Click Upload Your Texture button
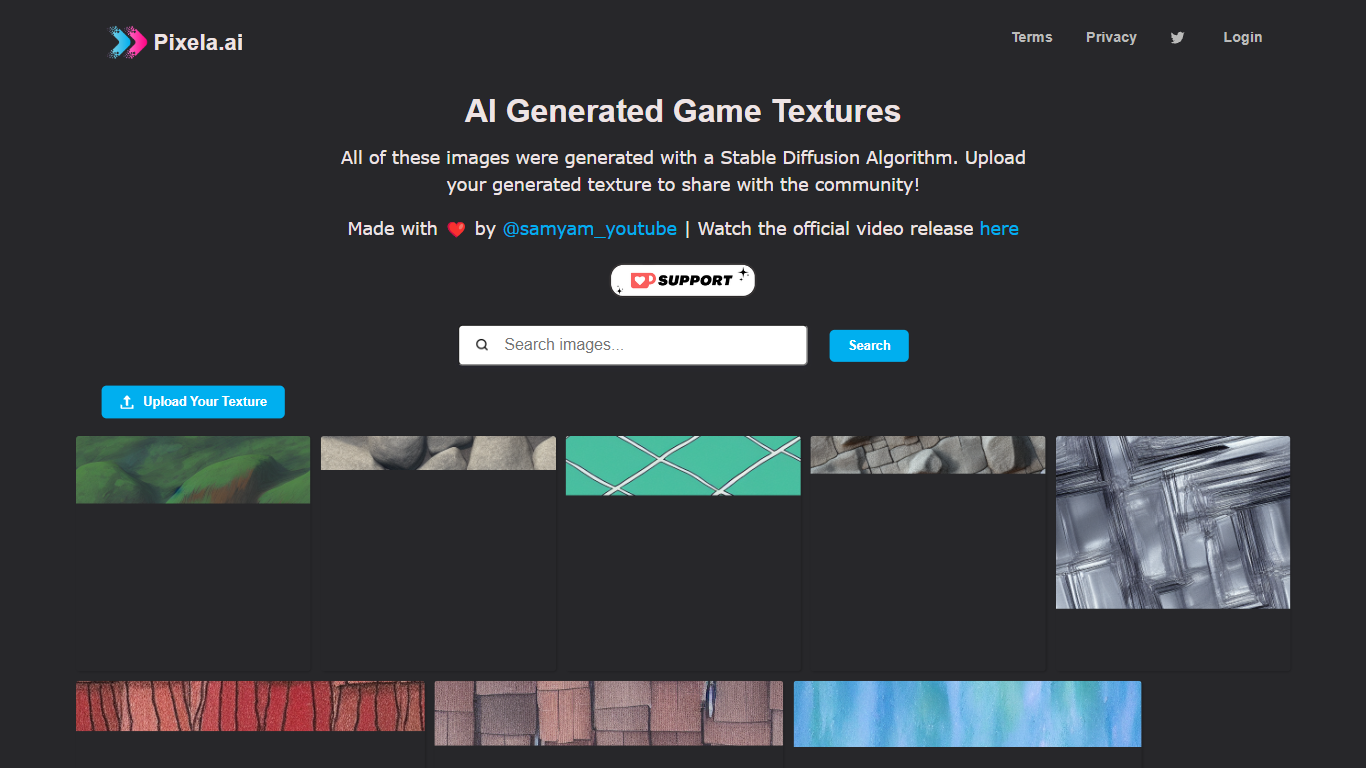Viewport: 1366px width, 768px height. click(x=193, y=402)
